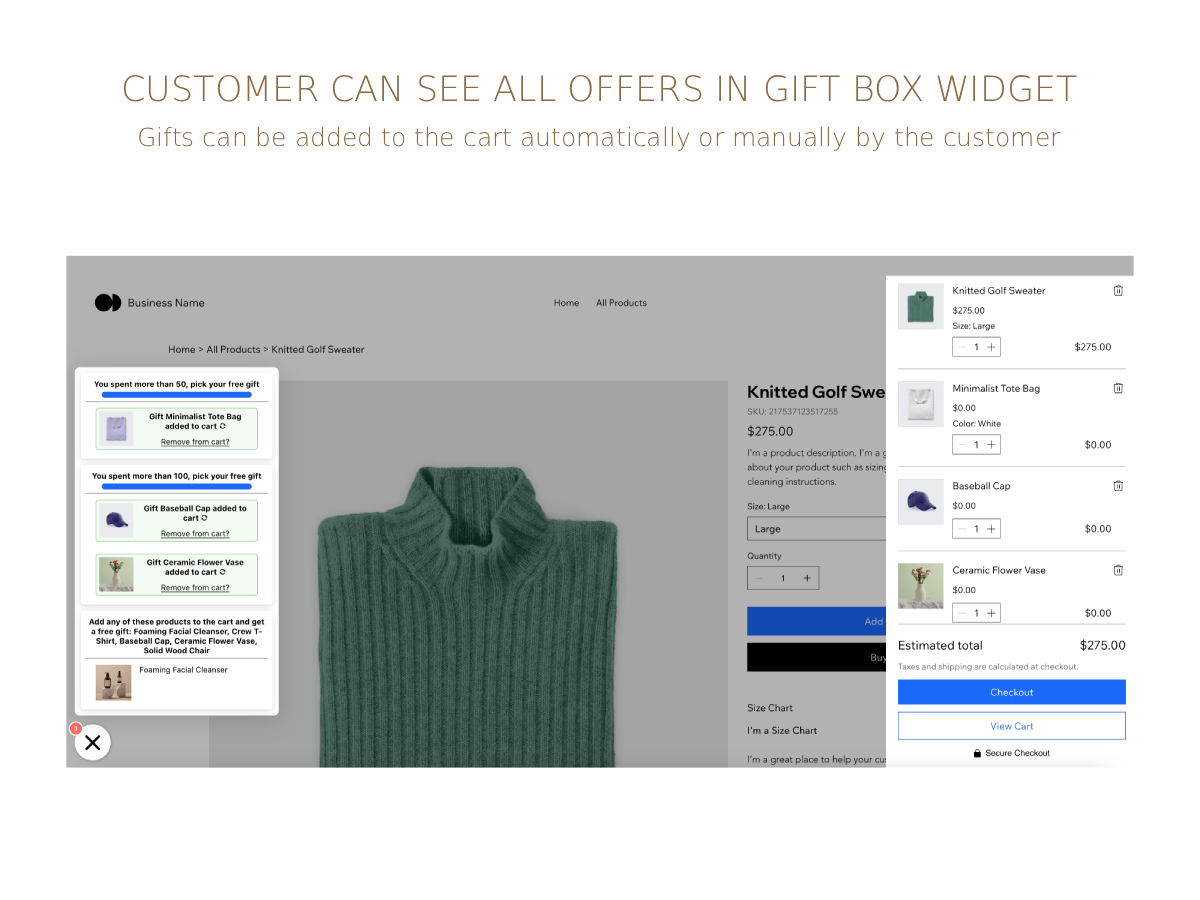Click the Foaming Facial Cleanser product name
Viewport: 1200px width, 900px height.
pos(183,670)
